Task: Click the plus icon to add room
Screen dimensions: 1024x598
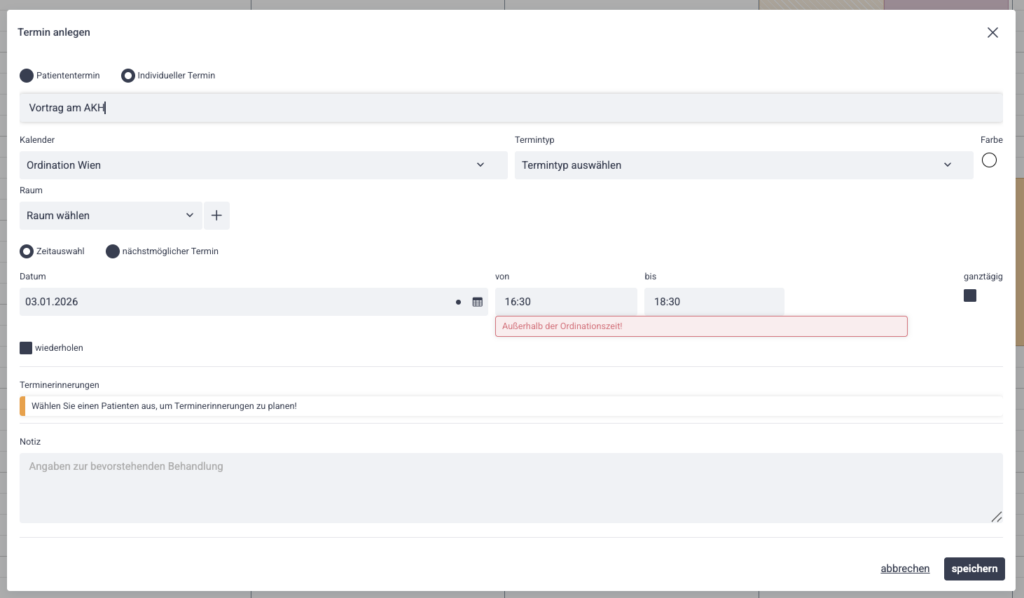Action: [217, 215]
